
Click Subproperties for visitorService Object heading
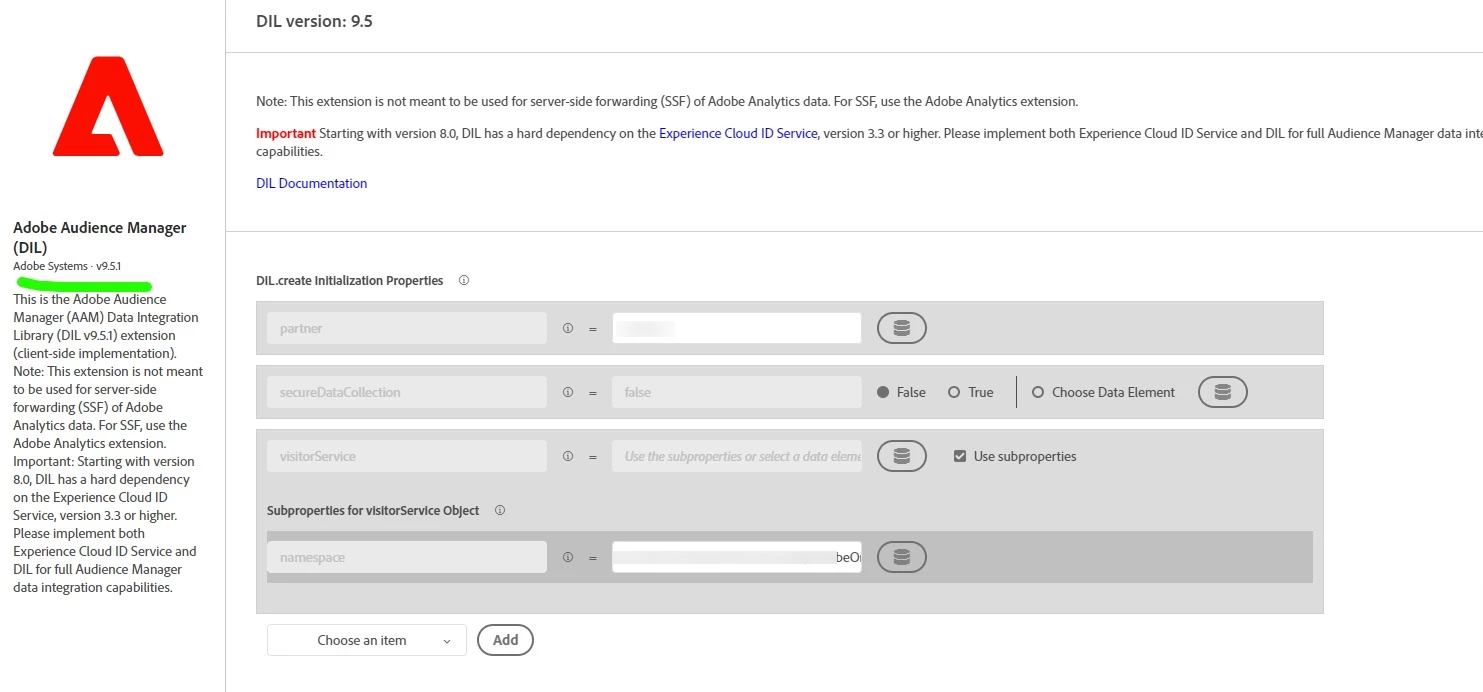[373, 510]
